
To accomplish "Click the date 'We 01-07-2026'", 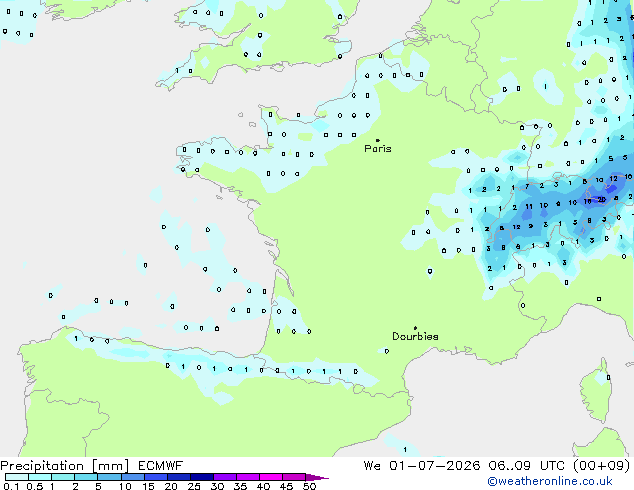I will [422, 466].
